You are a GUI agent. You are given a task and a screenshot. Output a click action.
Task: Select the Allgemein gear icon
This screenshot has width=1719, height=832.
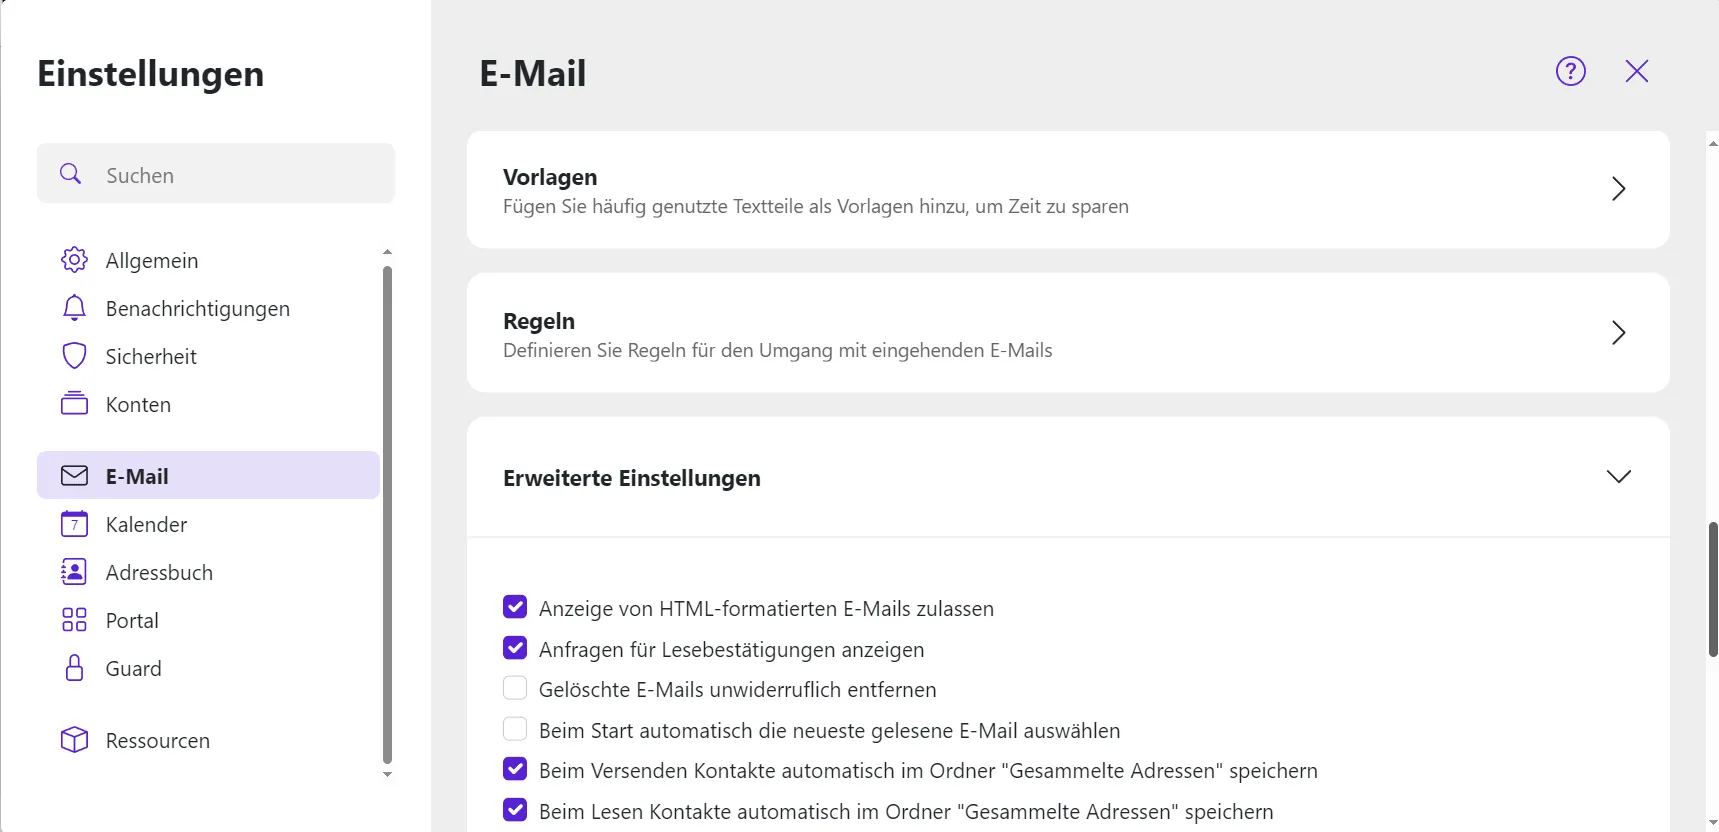click(73, 259)
